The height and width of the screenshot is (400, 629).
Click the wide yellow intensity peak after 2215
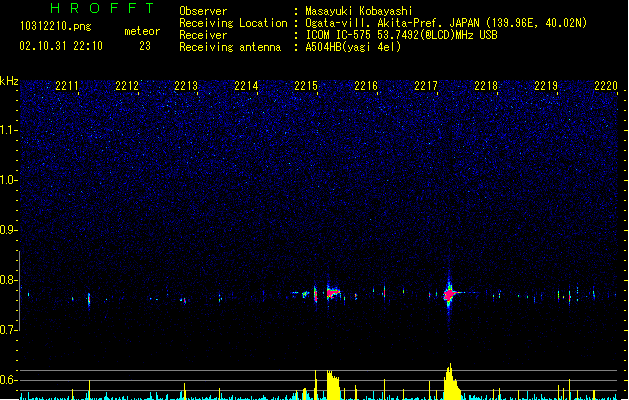pos(333,385)
